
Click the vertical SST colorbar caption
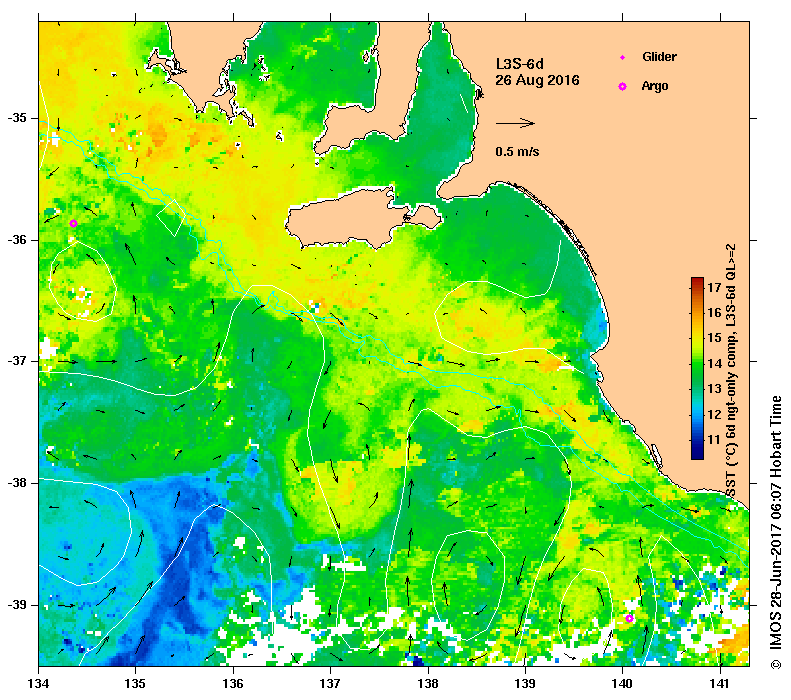[x=731, y=371]
